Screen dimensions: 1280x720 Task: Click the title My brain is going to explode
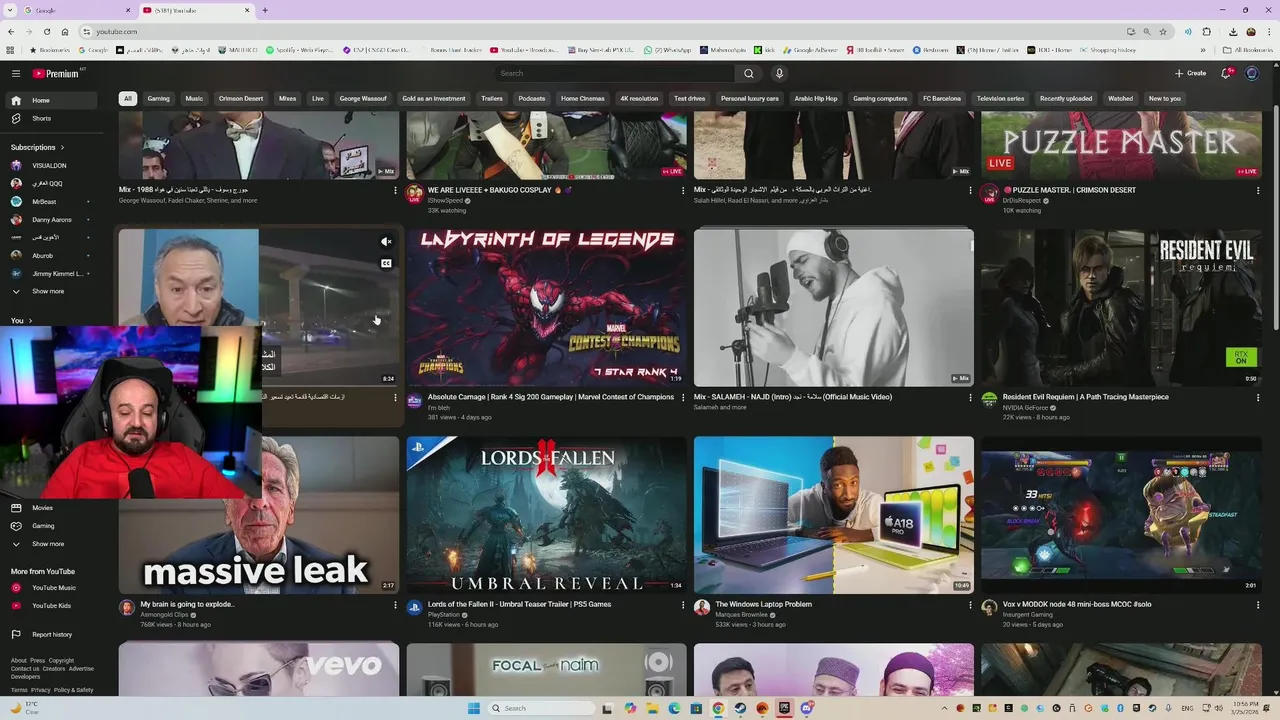188,604
